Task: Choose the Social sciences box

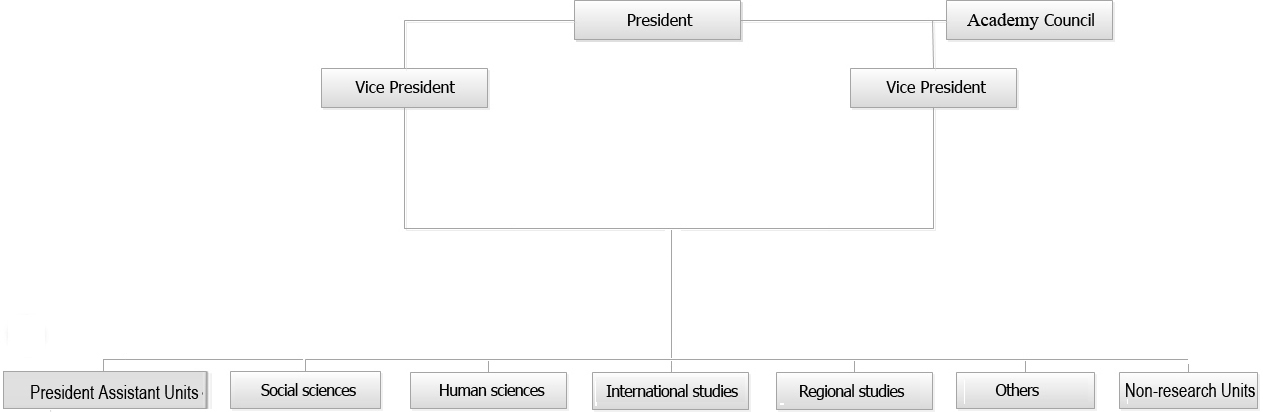Action: [x=305, y=390]
